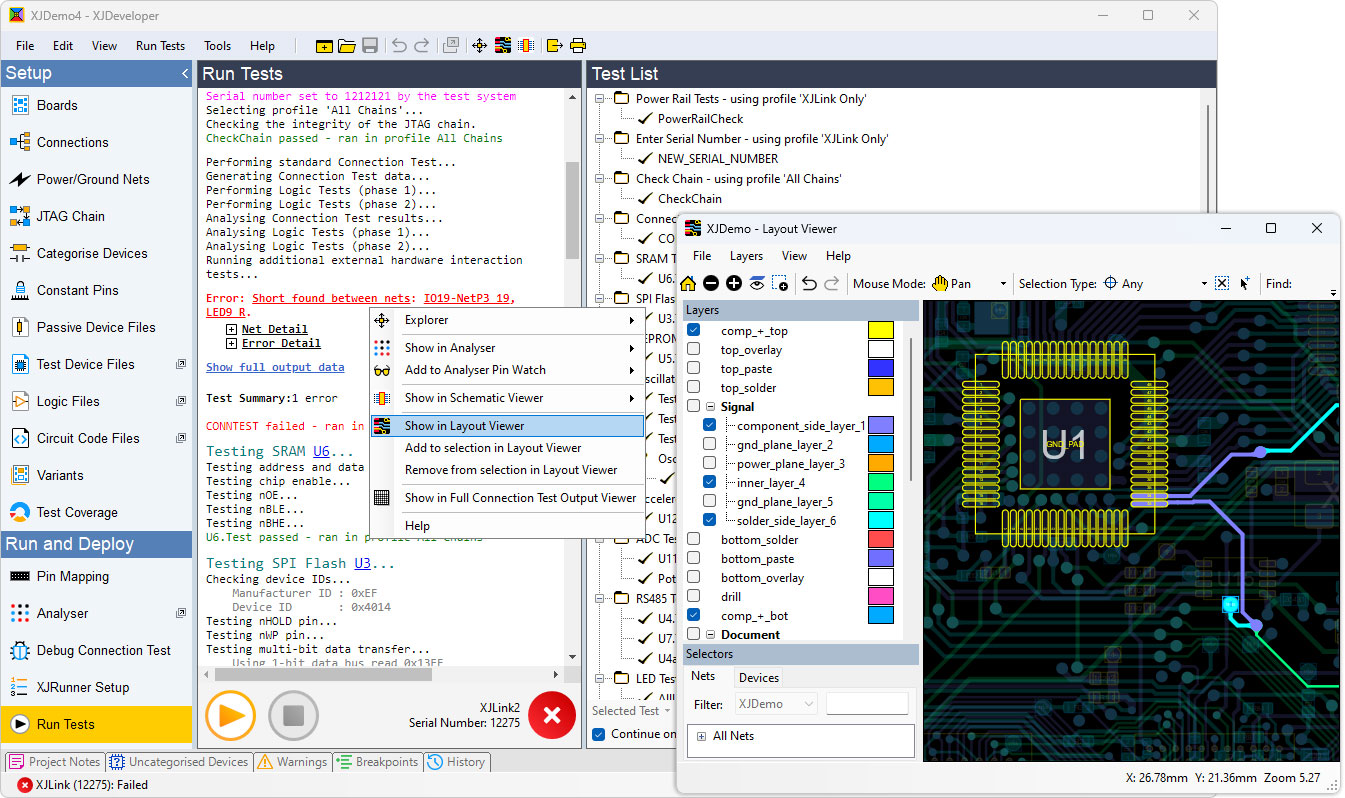Switch to the Devices selector tab
1345x798 pixels.
click(x=759, y=677)
